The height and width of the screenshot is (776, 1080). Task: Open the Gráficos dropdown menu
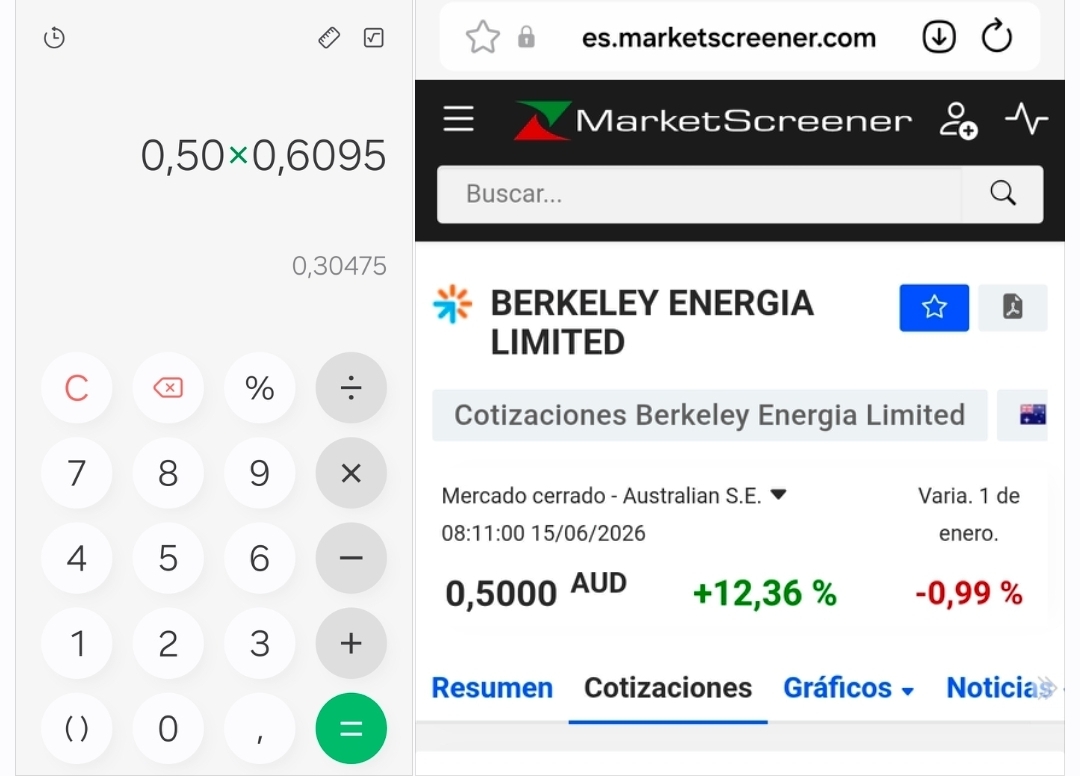(849, 688)
